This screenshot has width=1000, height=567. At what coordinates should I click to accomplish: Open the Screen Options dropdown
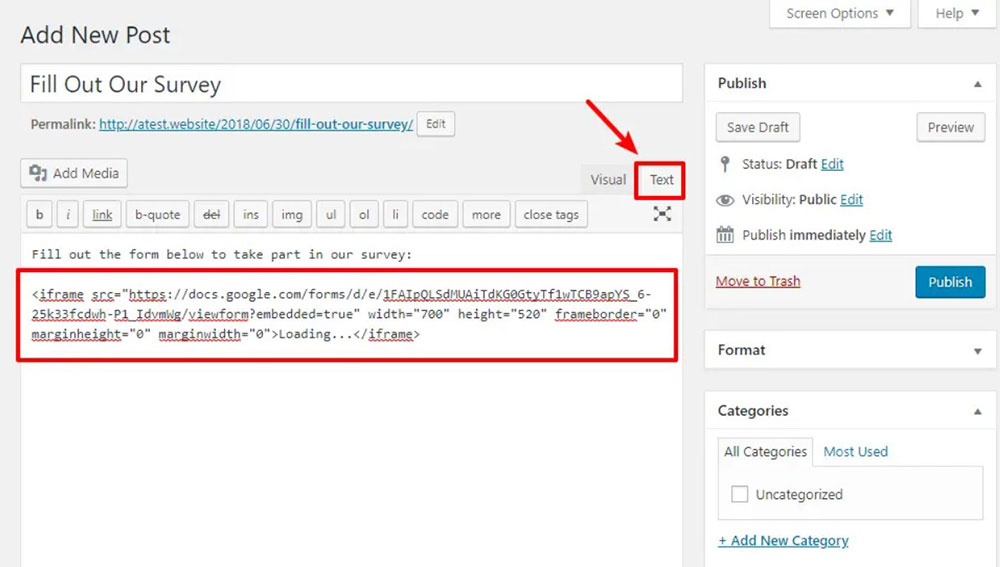[x=840, y=14]
